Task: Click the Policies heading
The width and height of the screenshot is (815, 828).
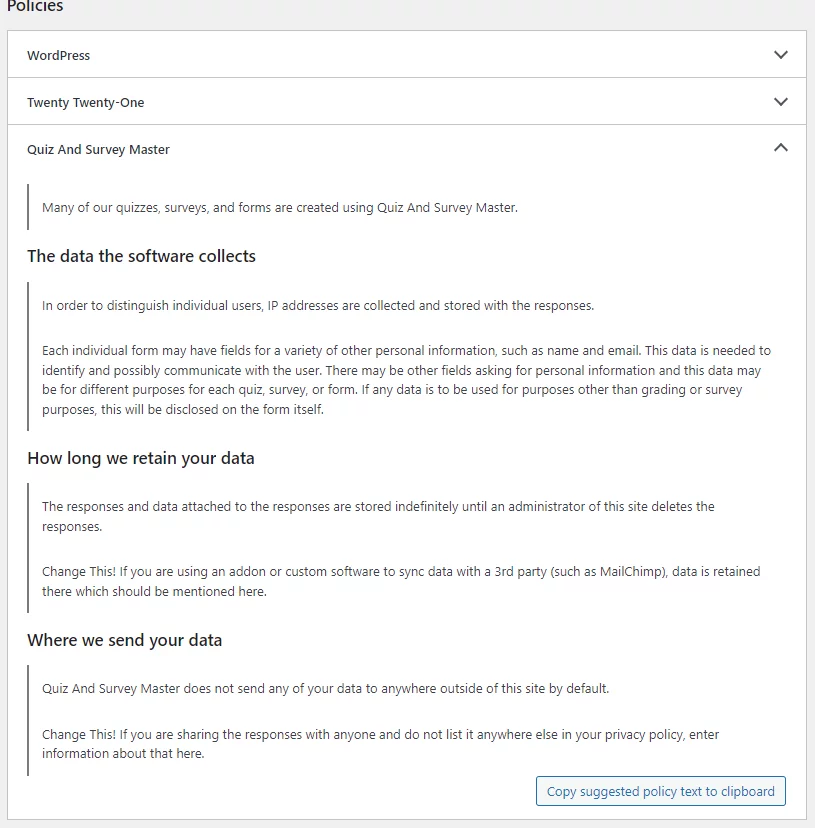Action: (x=35, y=7)
